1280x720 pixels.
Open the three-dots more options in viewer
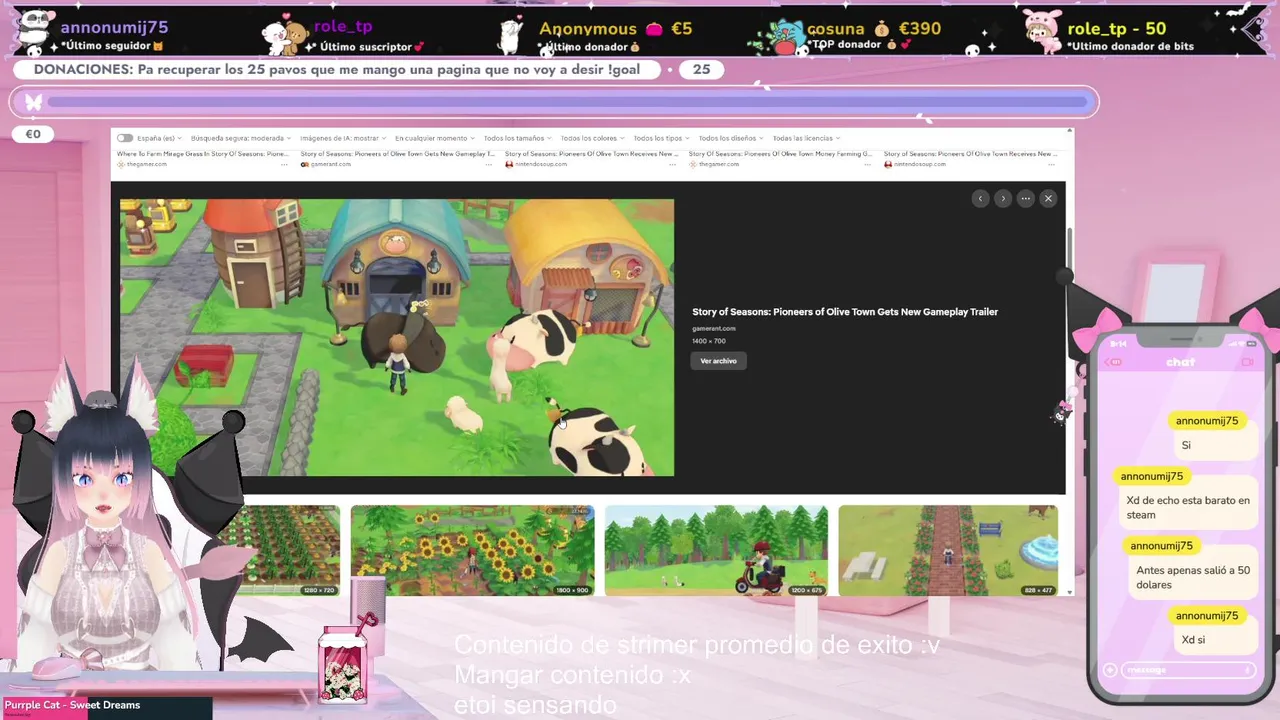click(x=1025, y=198)
